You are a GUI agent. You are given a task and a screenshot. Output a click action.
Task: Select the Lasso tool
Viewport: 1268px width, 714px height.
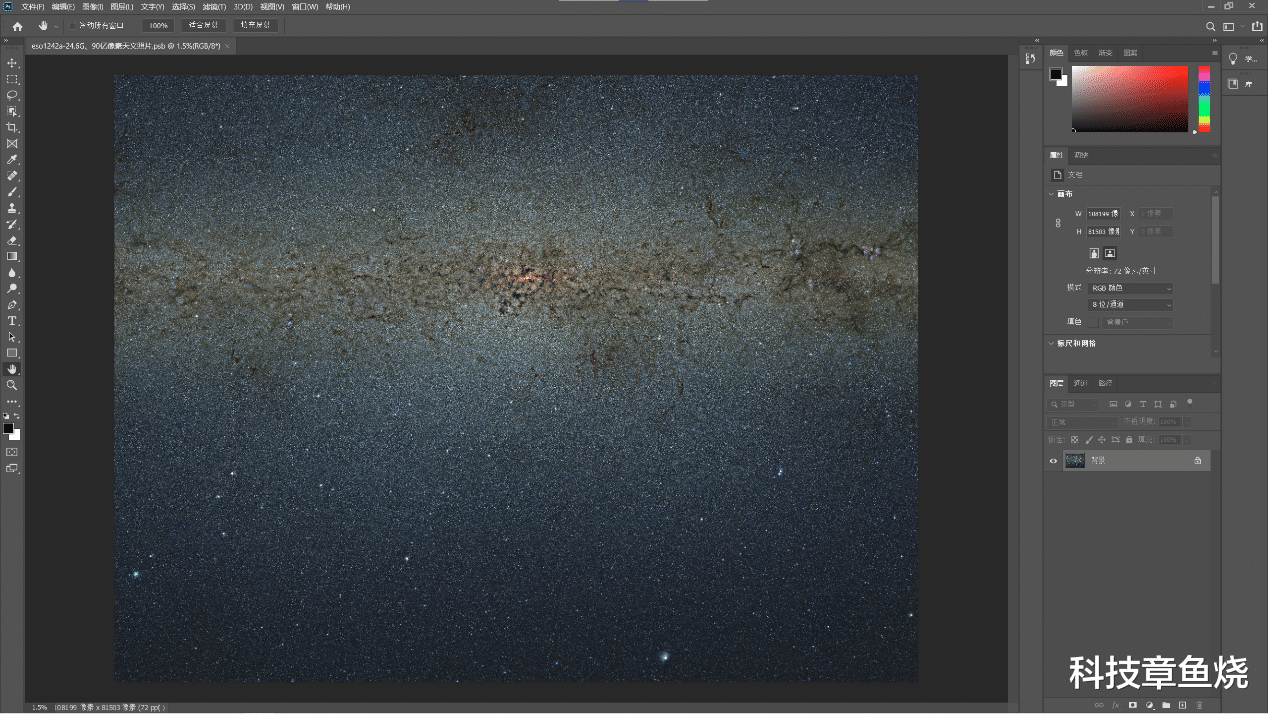[12, 95]
